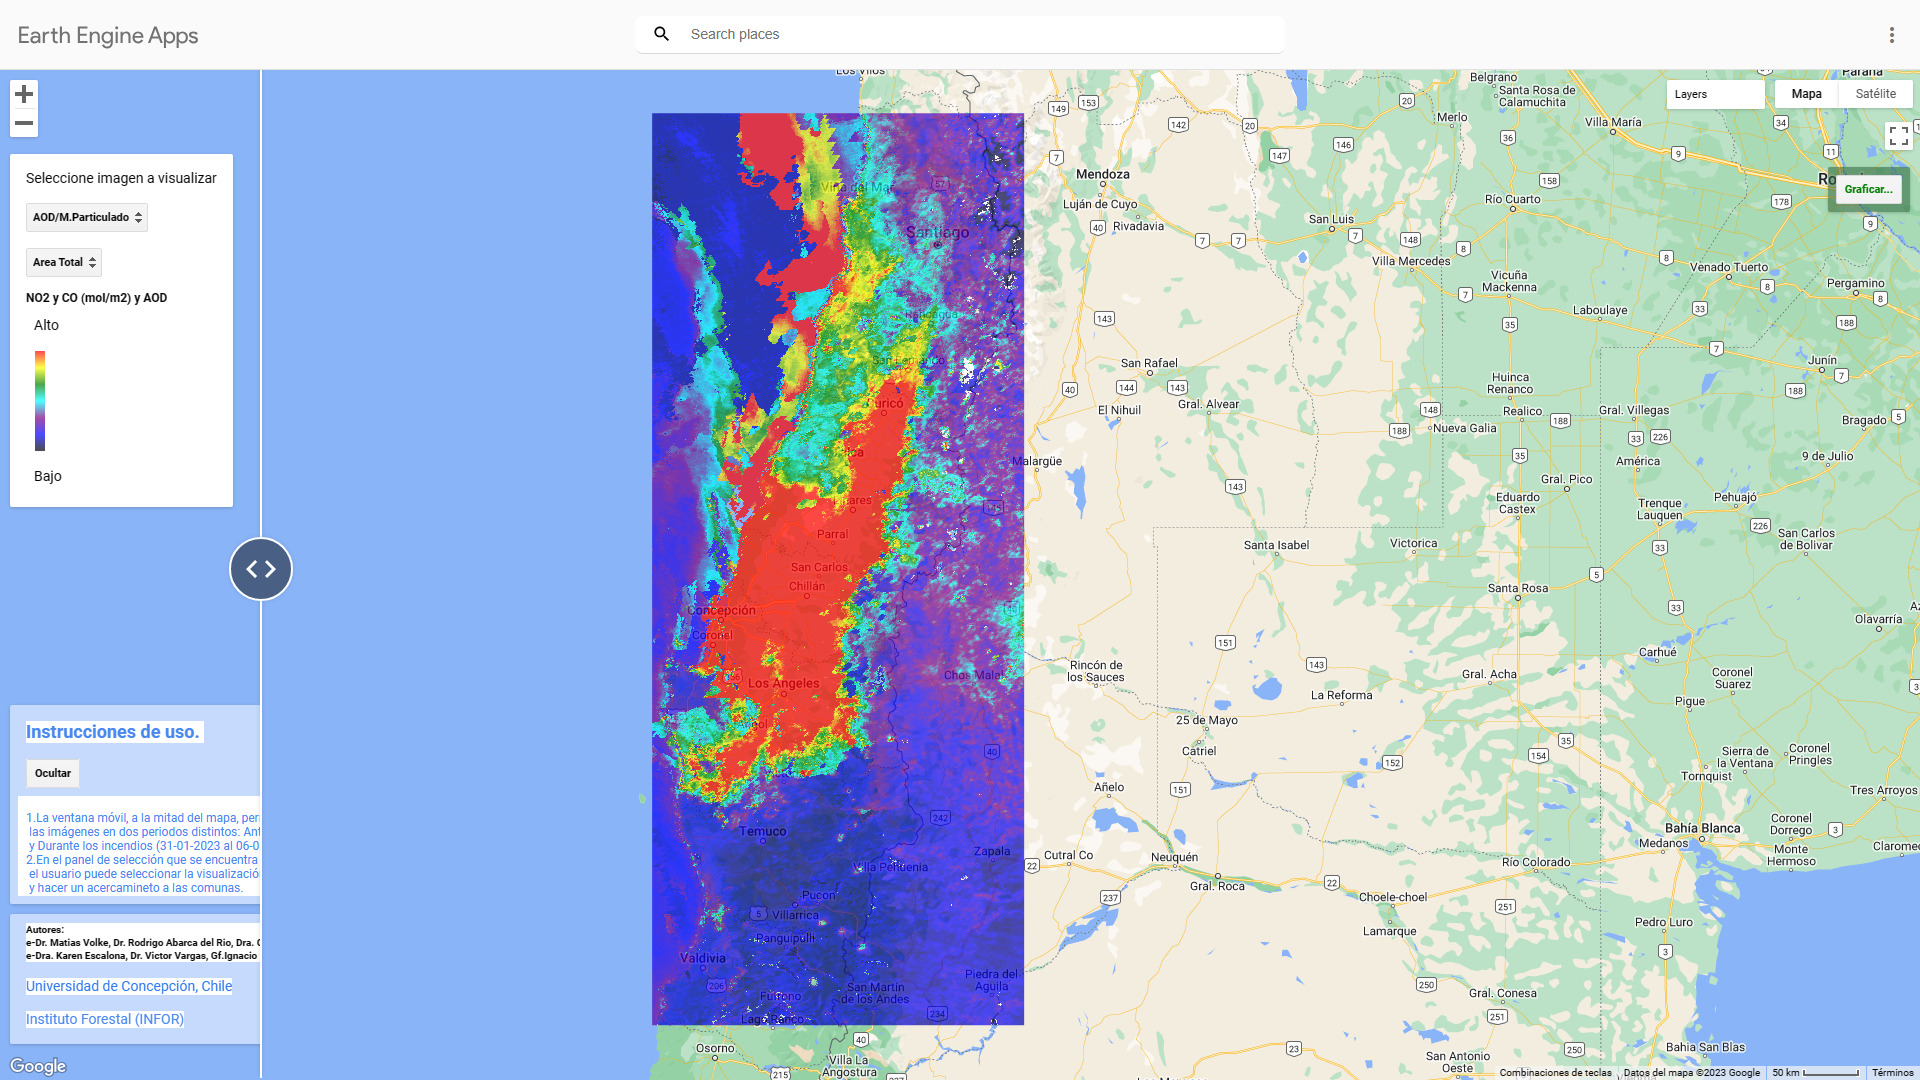The width and height of the screenshot is (1920, 1080).
Task: Open the three-dot overflow menu
Action: 1891,35
